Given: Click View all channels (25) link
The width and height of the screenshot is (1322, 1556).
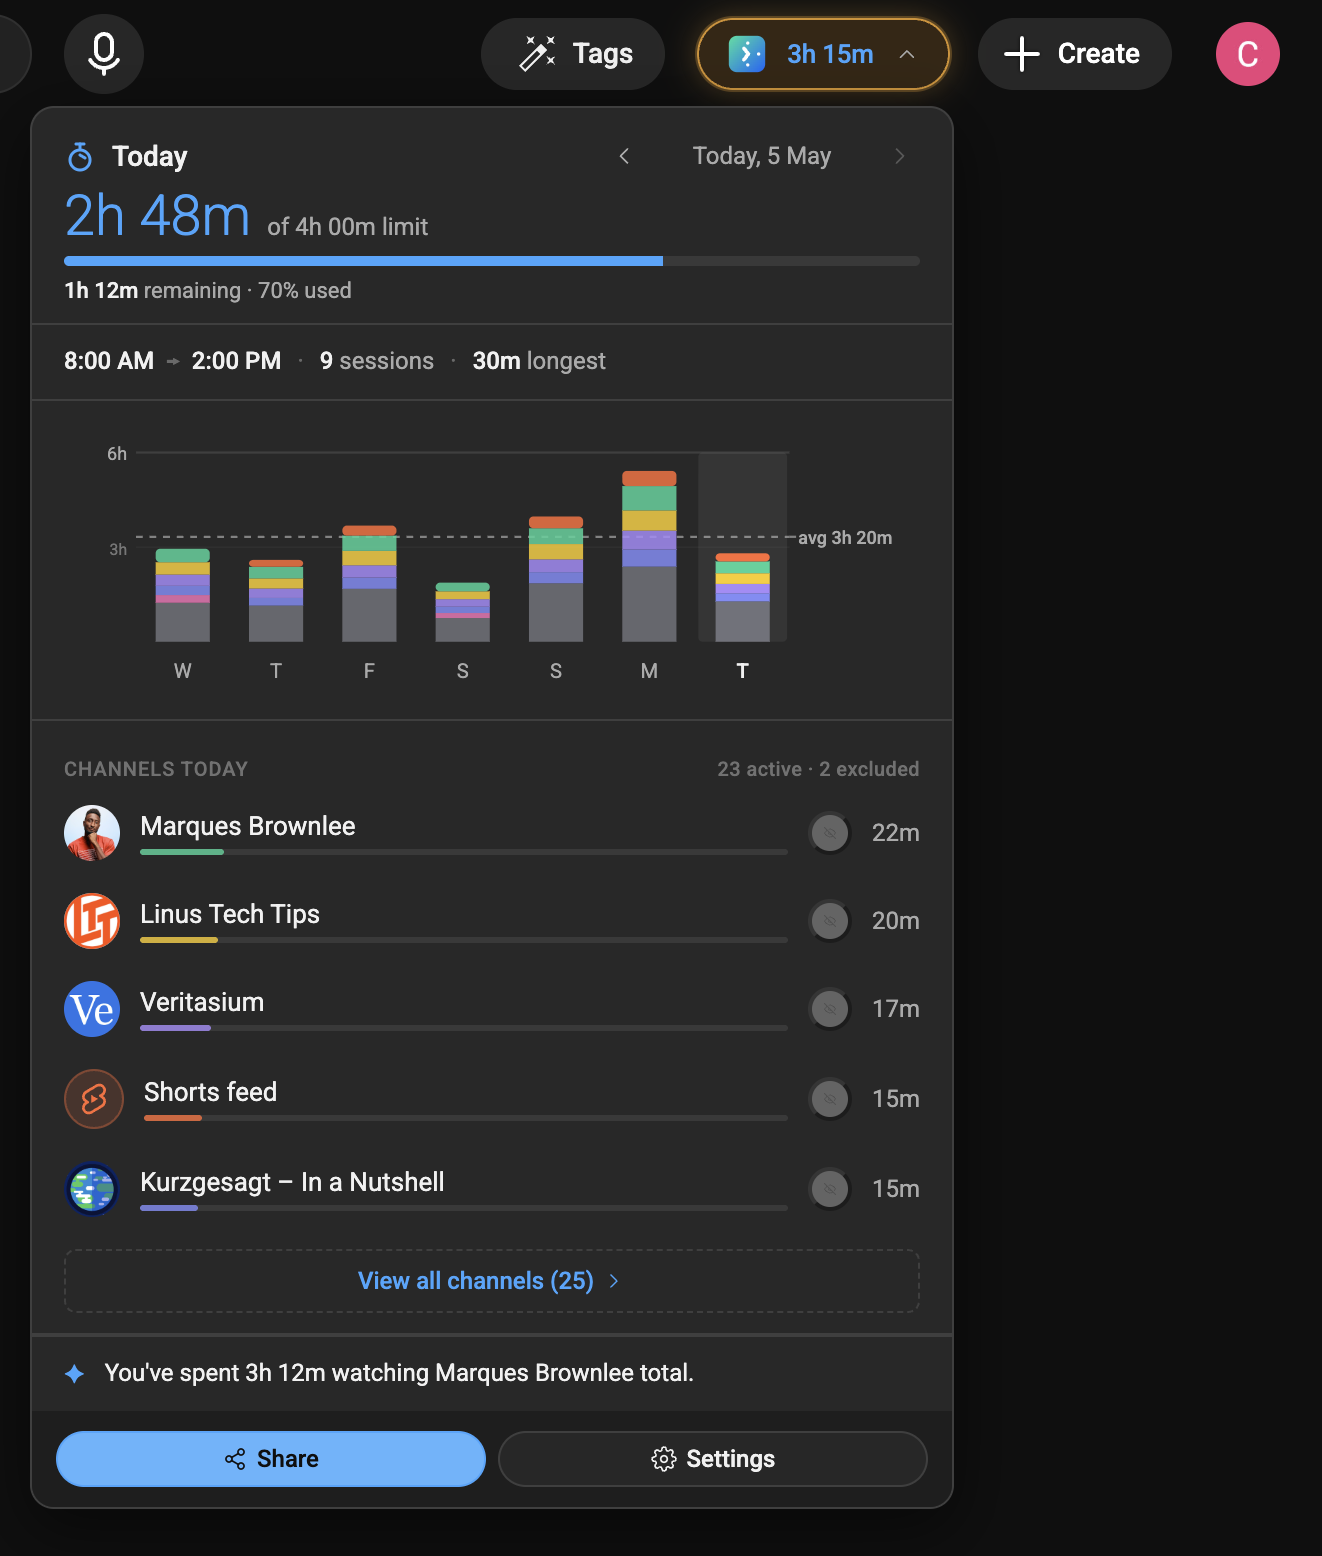Looking at the screenshot, I should (x=492, y=1281).
